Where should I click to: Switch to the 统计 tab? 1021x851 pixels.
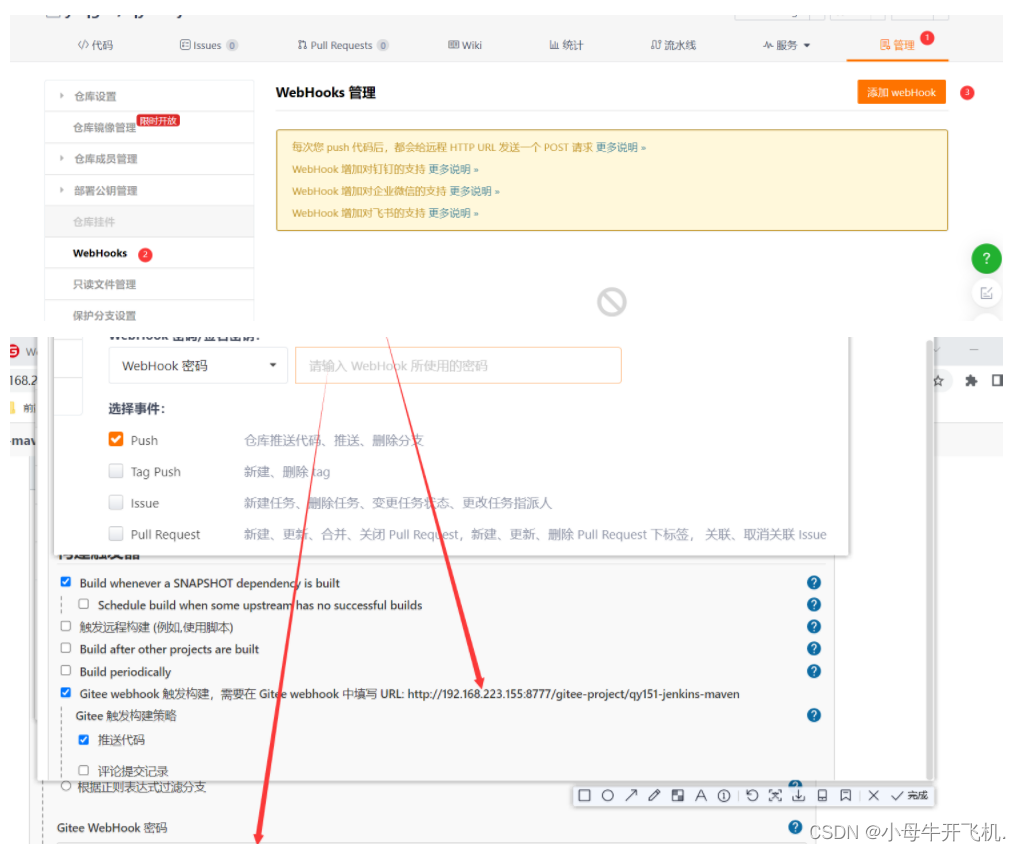point(566,46)
